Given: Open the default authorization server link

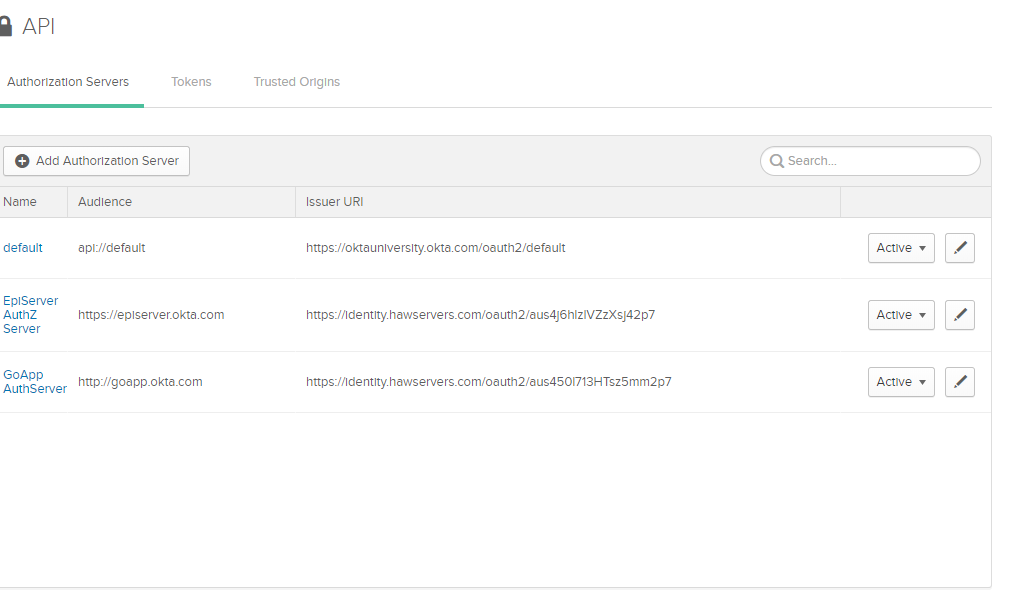Looking at the screenshot, I should tap(23, 248).
